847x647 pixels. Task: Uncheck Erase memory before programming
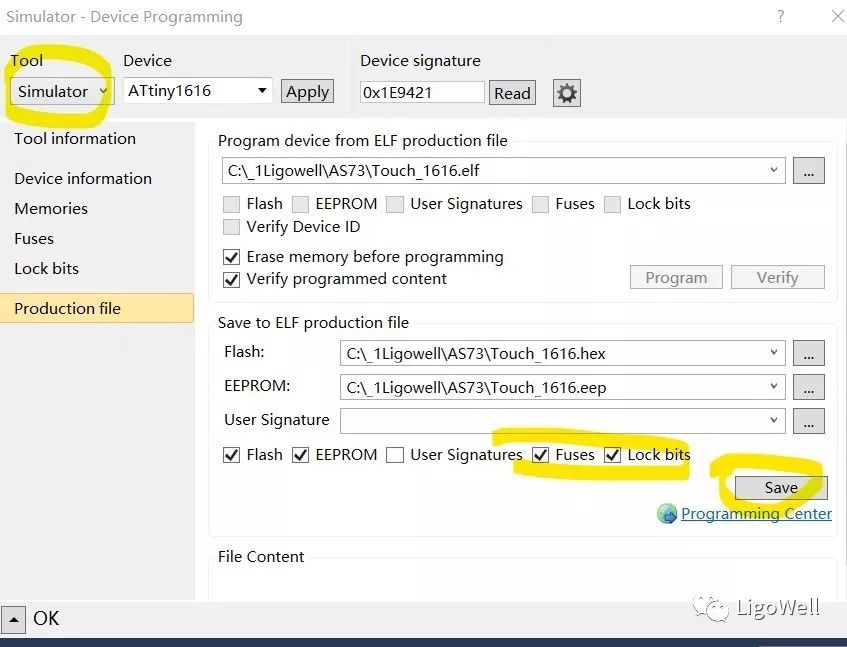(x=232, y=257)
